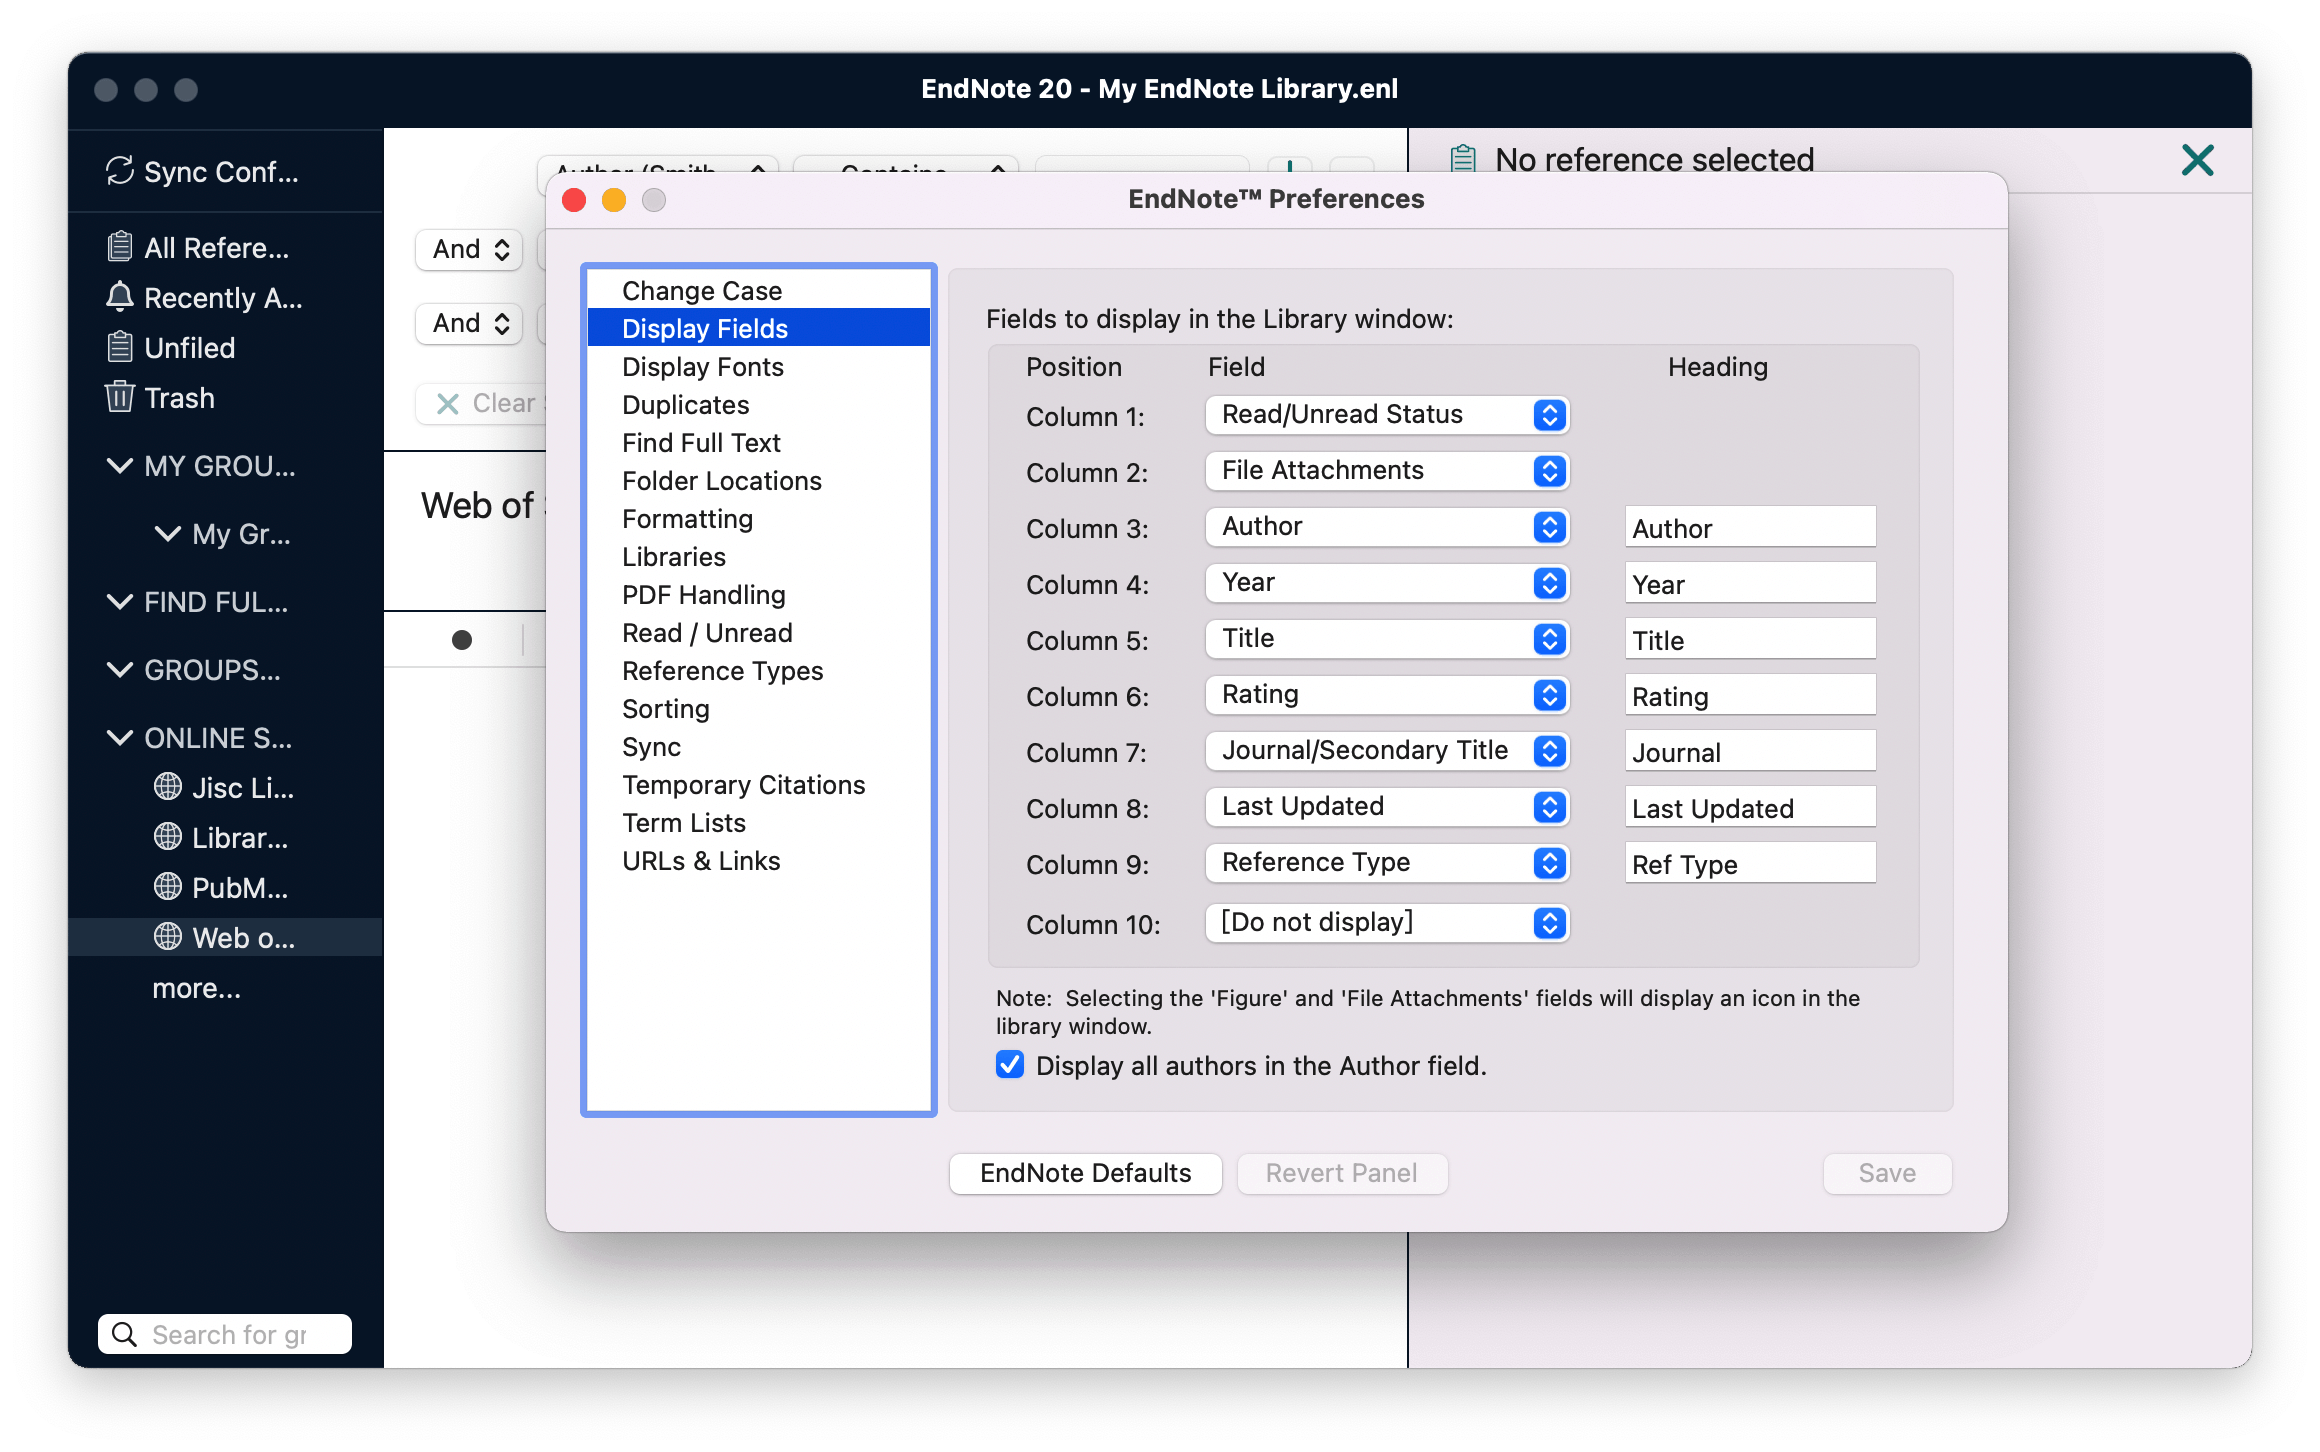Viewport: 2320px width, 1452px height.
Task: Edit the Journal heading text field
Action: pyautogui.click(x=1750, y=751)
